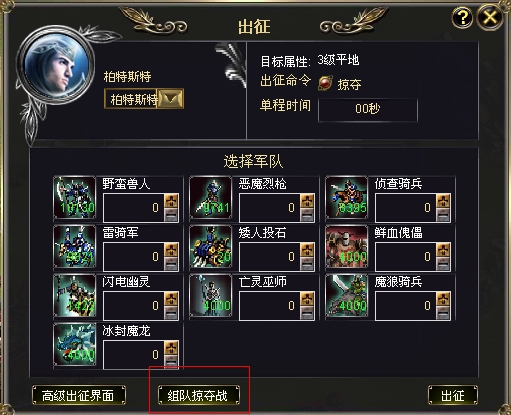Open the 柏特斯特 hero dropdown arrow
Screen dimensions: 511x415
click(171, 99)
